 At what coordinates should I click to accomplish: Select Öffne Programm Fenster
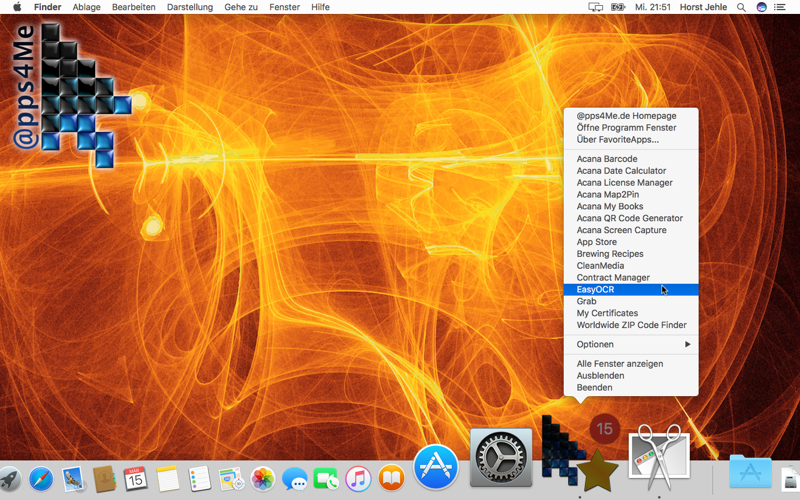(631, 128)
